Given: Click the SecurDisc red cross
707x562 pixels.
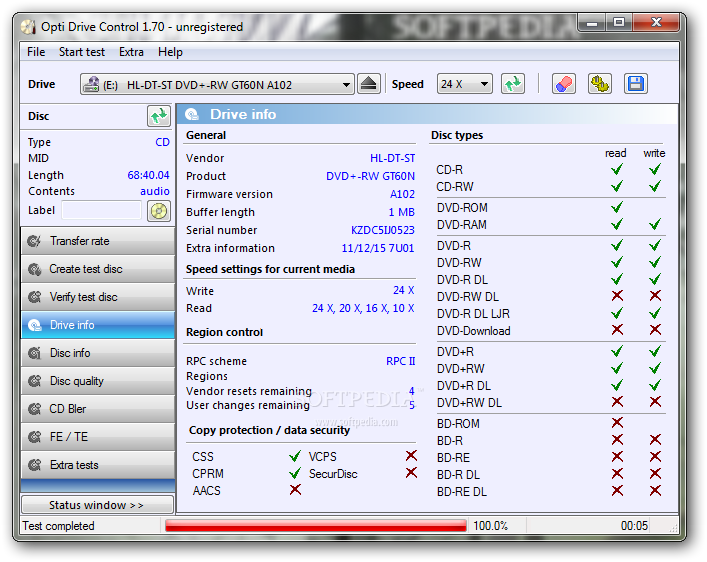Looking at the screenshot, I should 411,473.
